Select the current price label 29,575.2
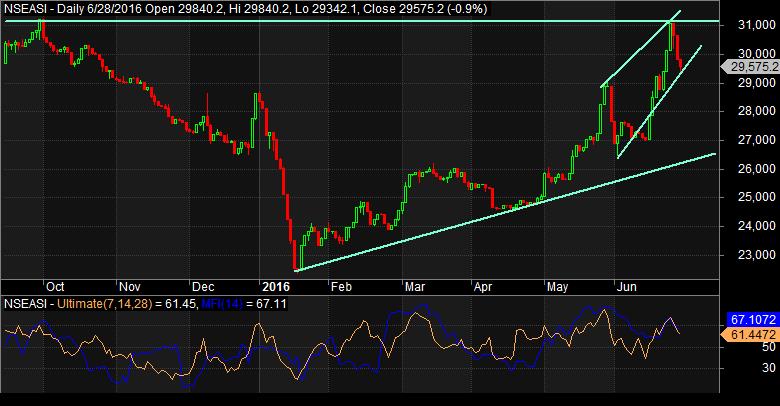 pyautogui.click(x=751, y=67)
